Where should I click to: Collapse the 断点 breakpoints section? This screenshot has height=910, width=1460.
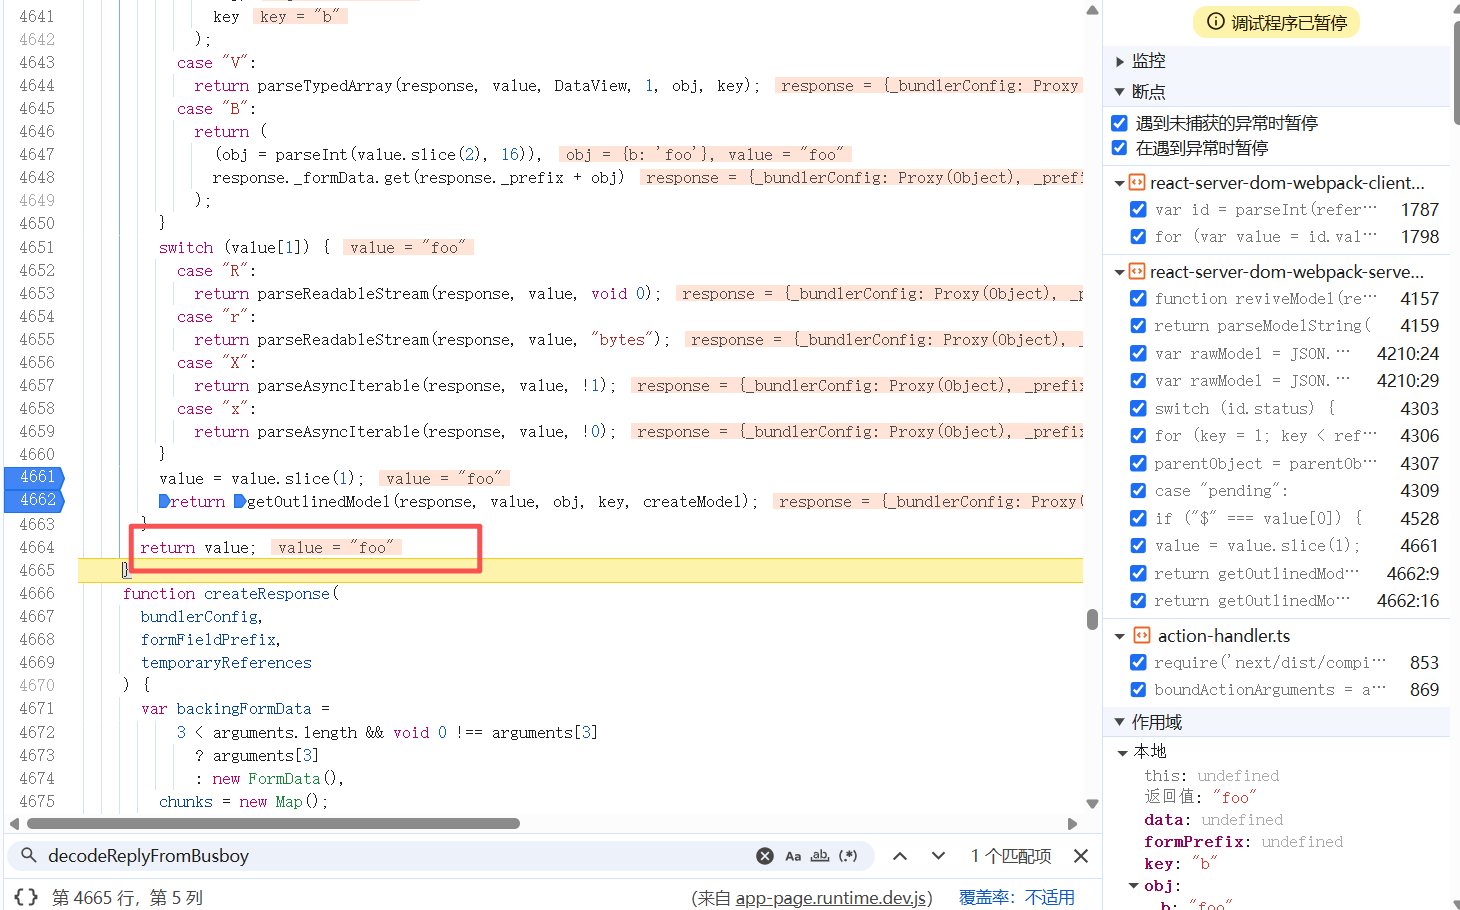tap(1120, 92)
